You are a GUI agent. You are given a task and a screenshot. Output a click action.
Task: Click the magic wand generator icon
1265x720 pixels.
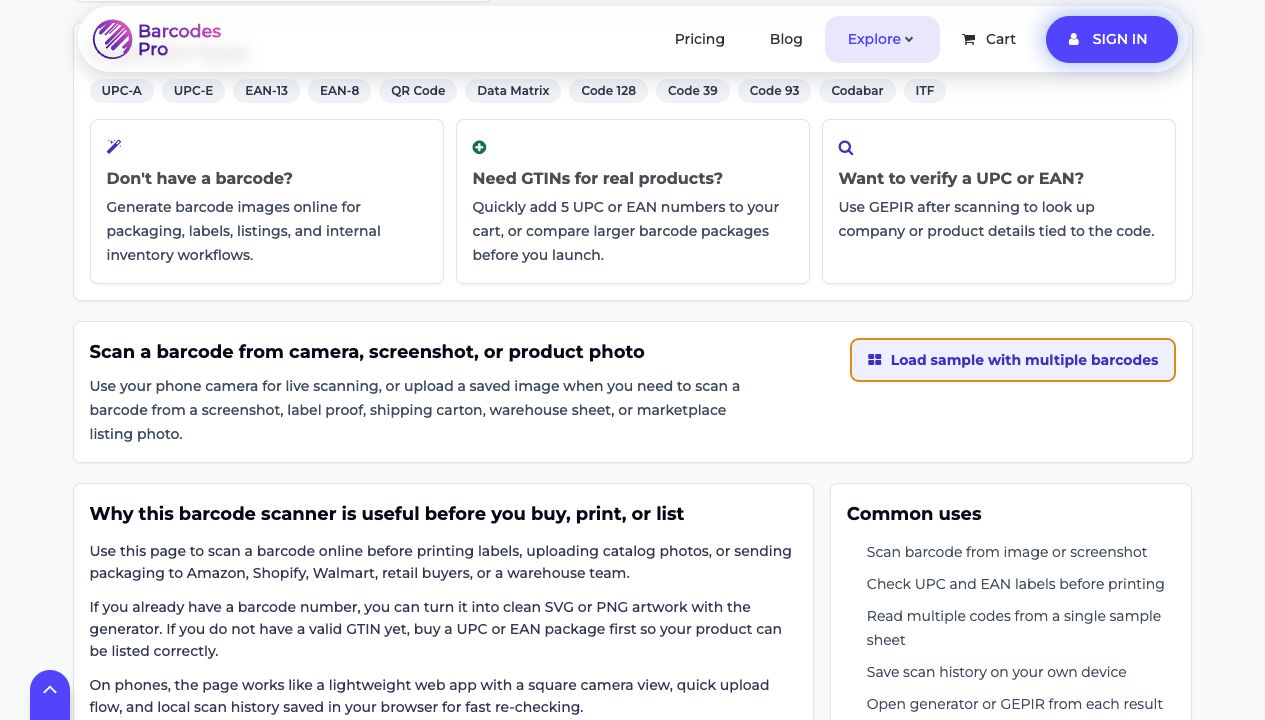(x=114, y=147)
